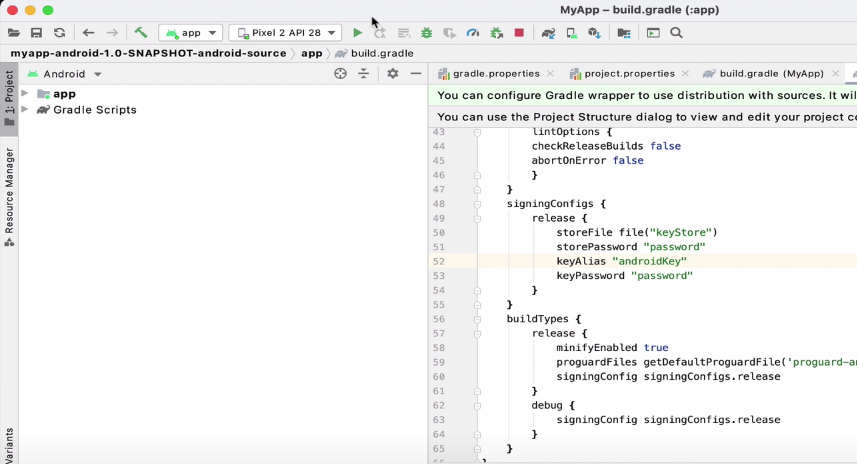Click the Gradle wrapper configuration notification banner

tap(643, 95)
